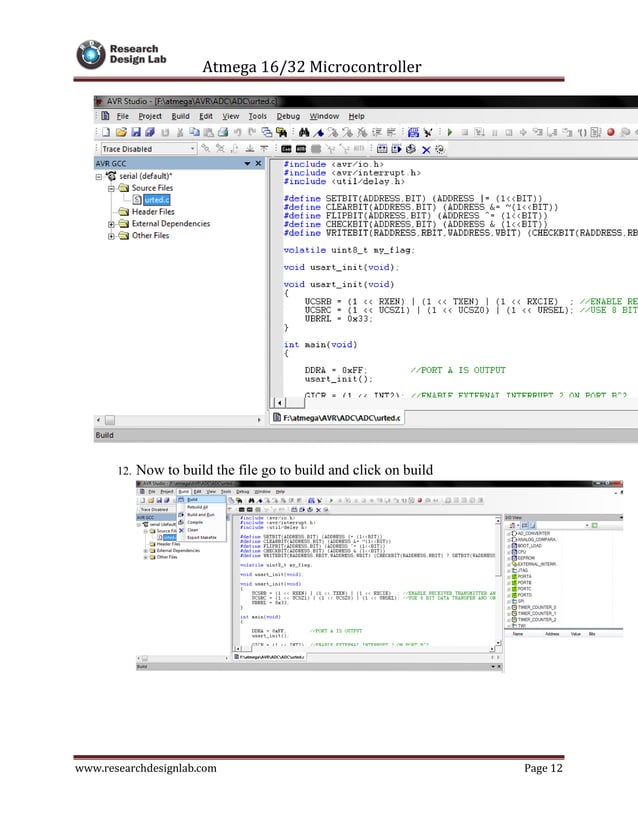Click green Run arrow in larger screenshot toolbar
Image resolution: width=638 pixels, height=826 pixels.
pos(450,132)
